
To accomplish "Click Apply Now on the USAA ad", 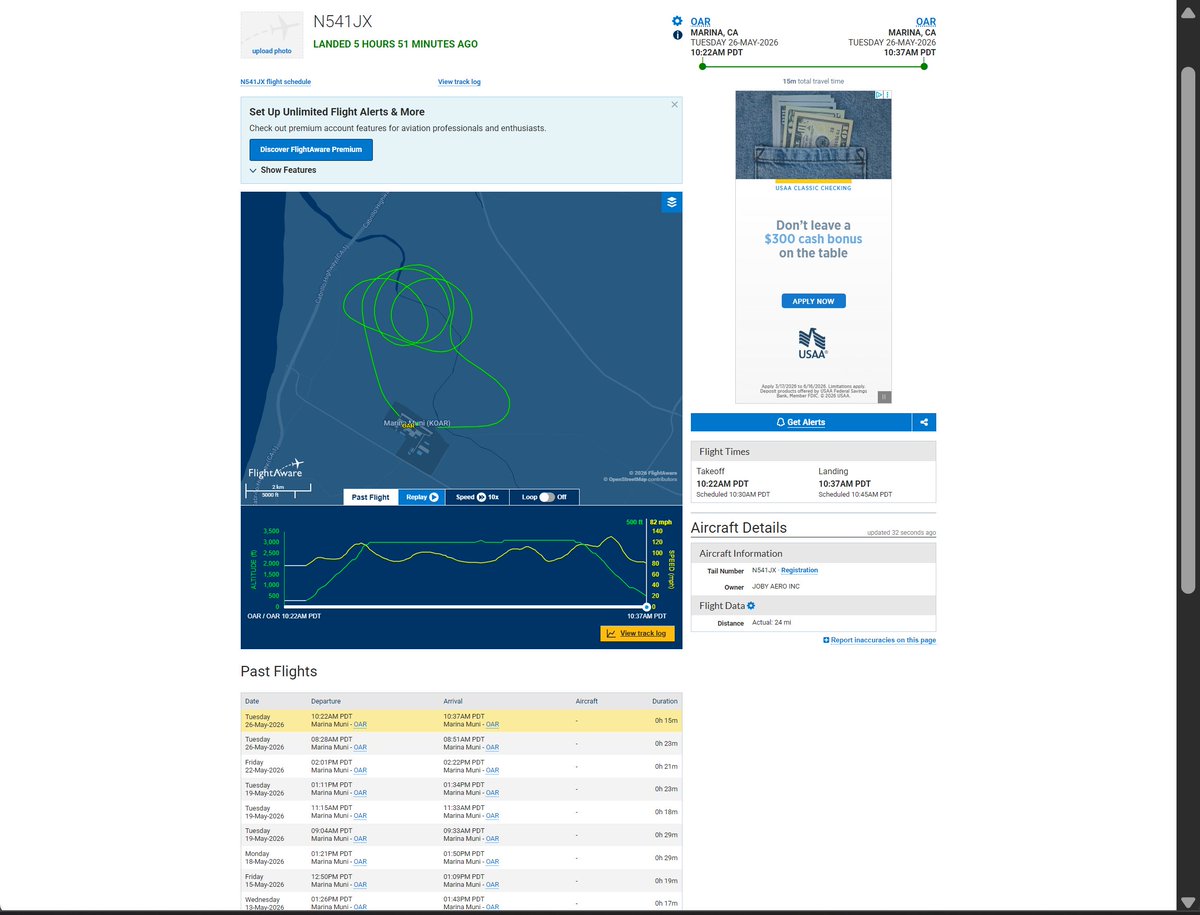I will [x=813, y=301].
